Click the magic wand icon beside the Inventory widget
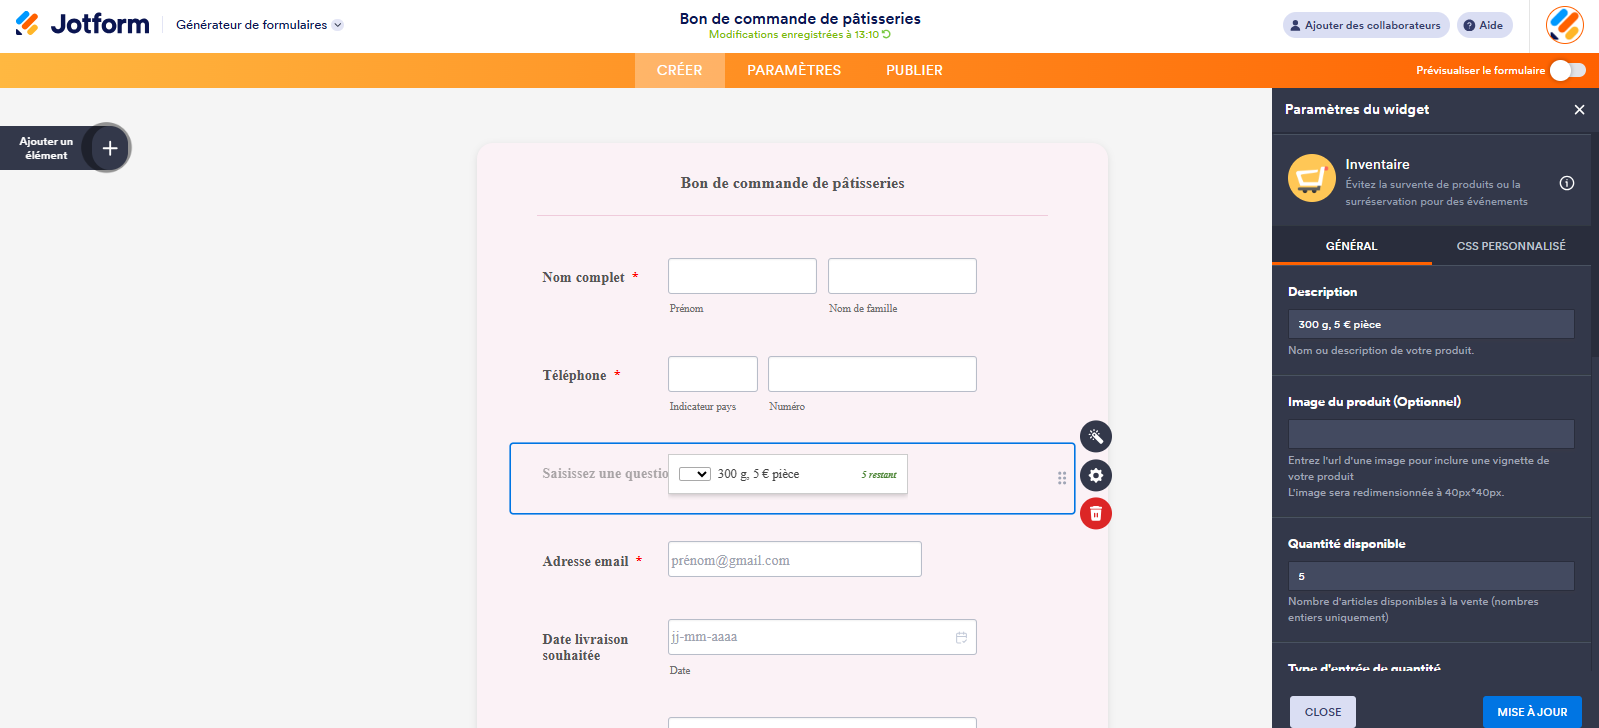The width and height of the screenshot is (1599, 728). click(x=1095, y=436)
